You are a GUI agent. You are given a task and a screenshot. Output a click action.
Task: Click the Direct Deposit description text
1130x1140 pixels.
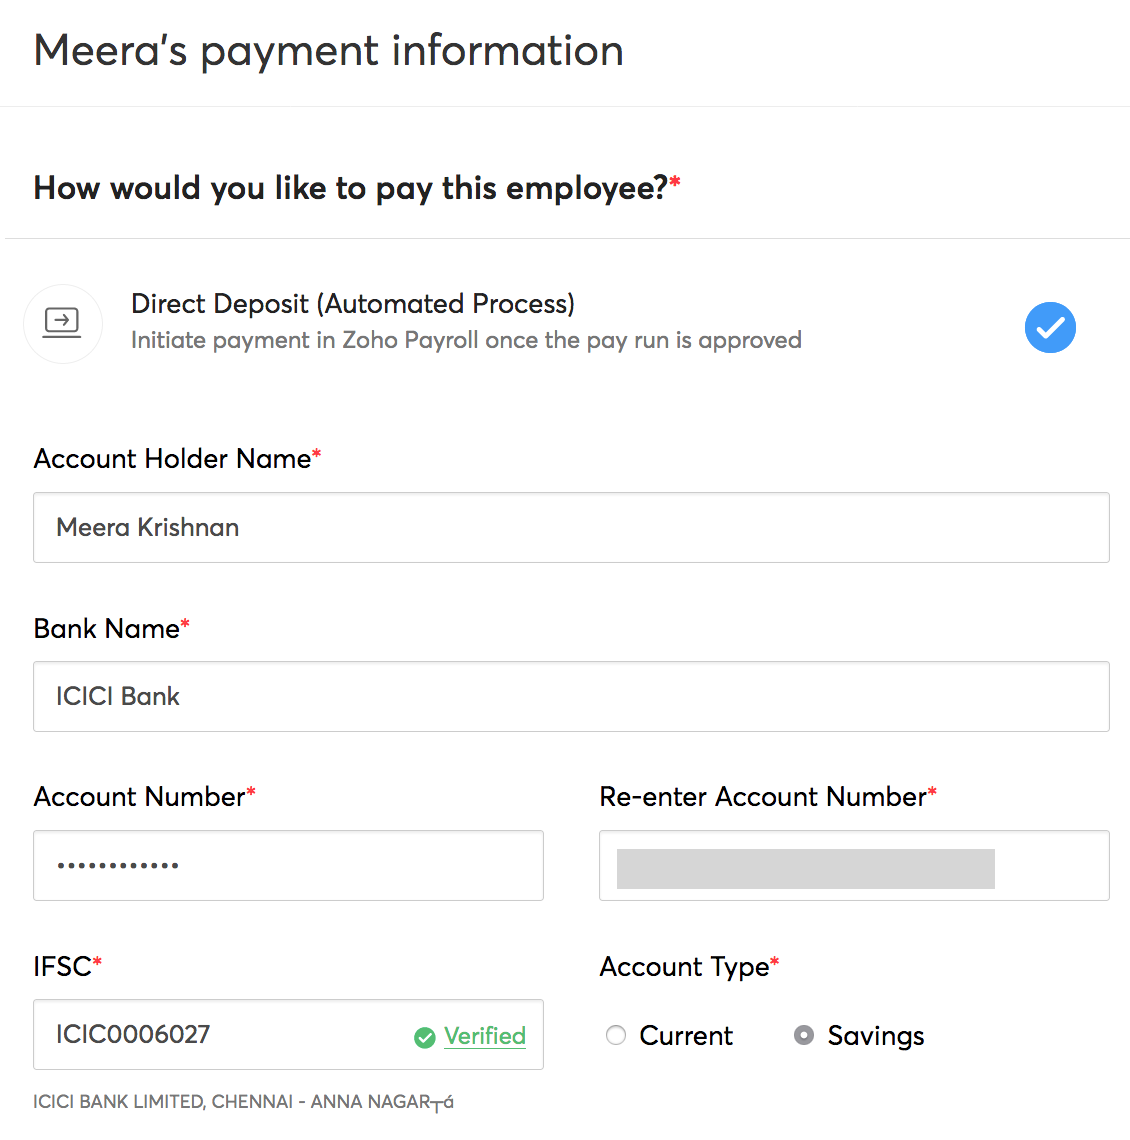466,340
